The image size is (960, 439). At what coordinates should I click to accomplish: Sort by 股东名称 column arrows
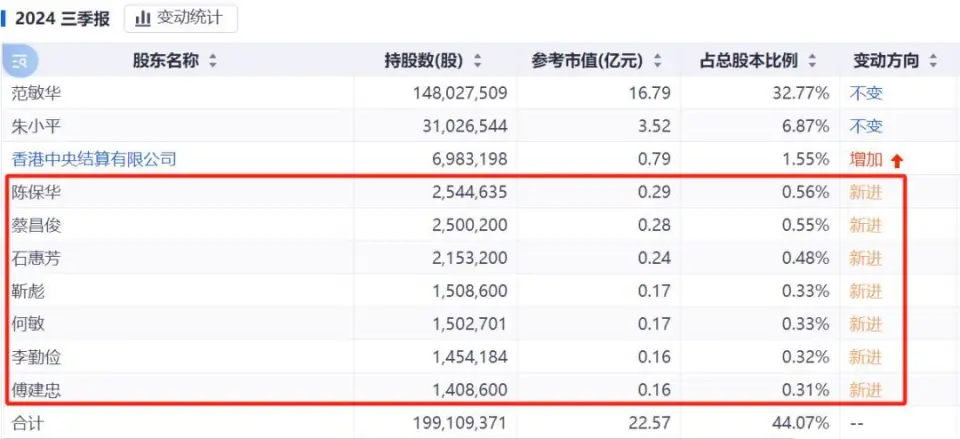[x=213, y=61]
